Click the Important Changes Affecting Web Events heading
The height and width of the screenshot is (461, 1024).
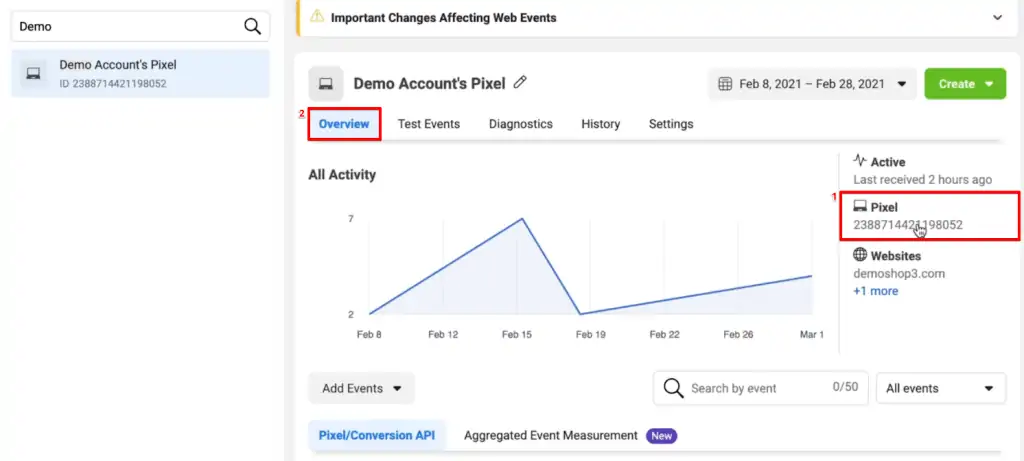(x=443, y=18)
